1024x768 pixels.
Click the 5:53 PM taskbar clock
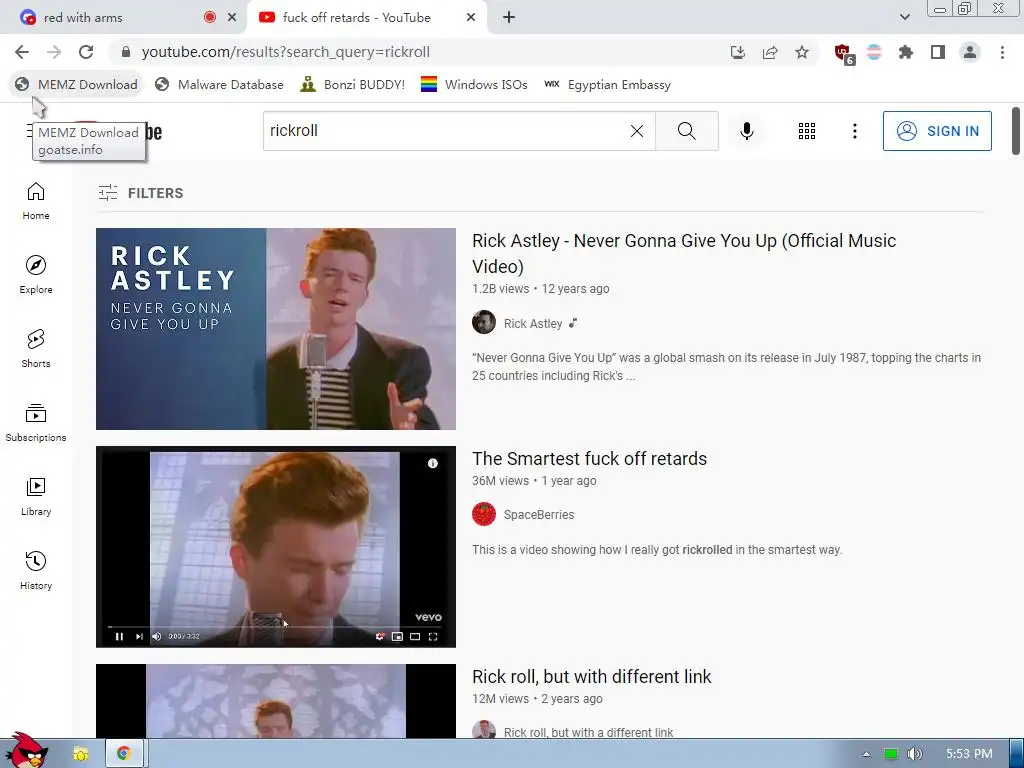click(969, 754)
